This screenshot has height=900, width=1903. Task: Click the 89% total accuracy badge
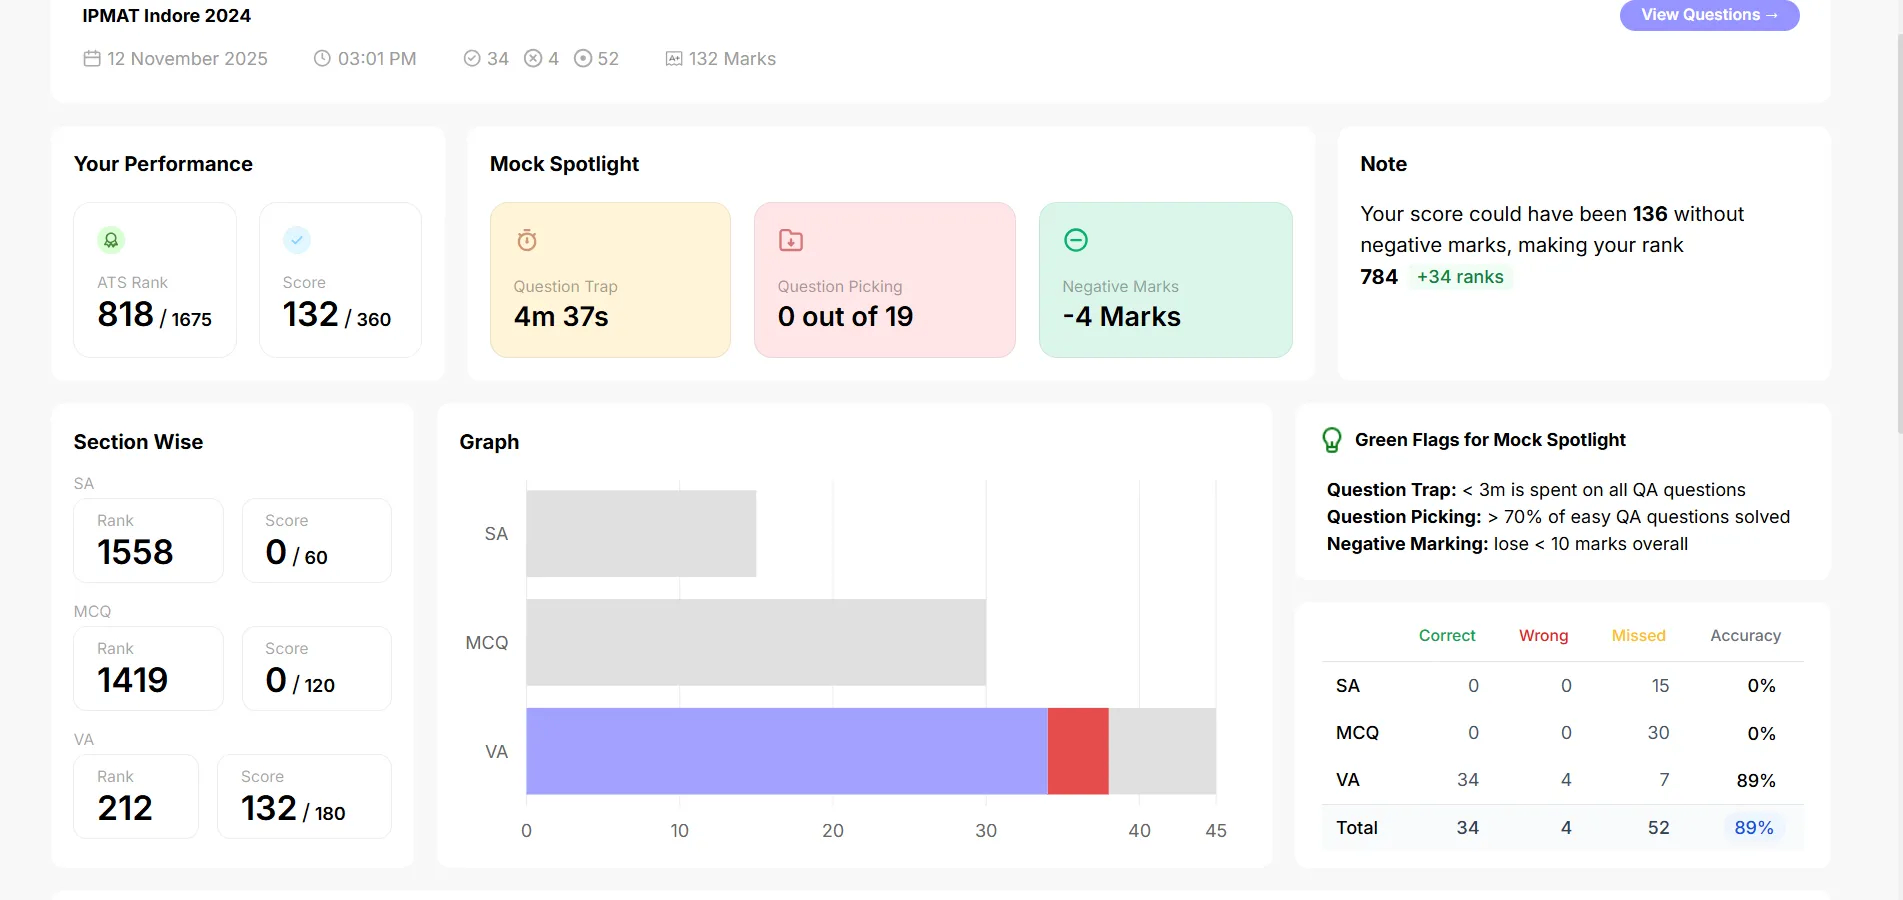click(x=1754, y=828)
